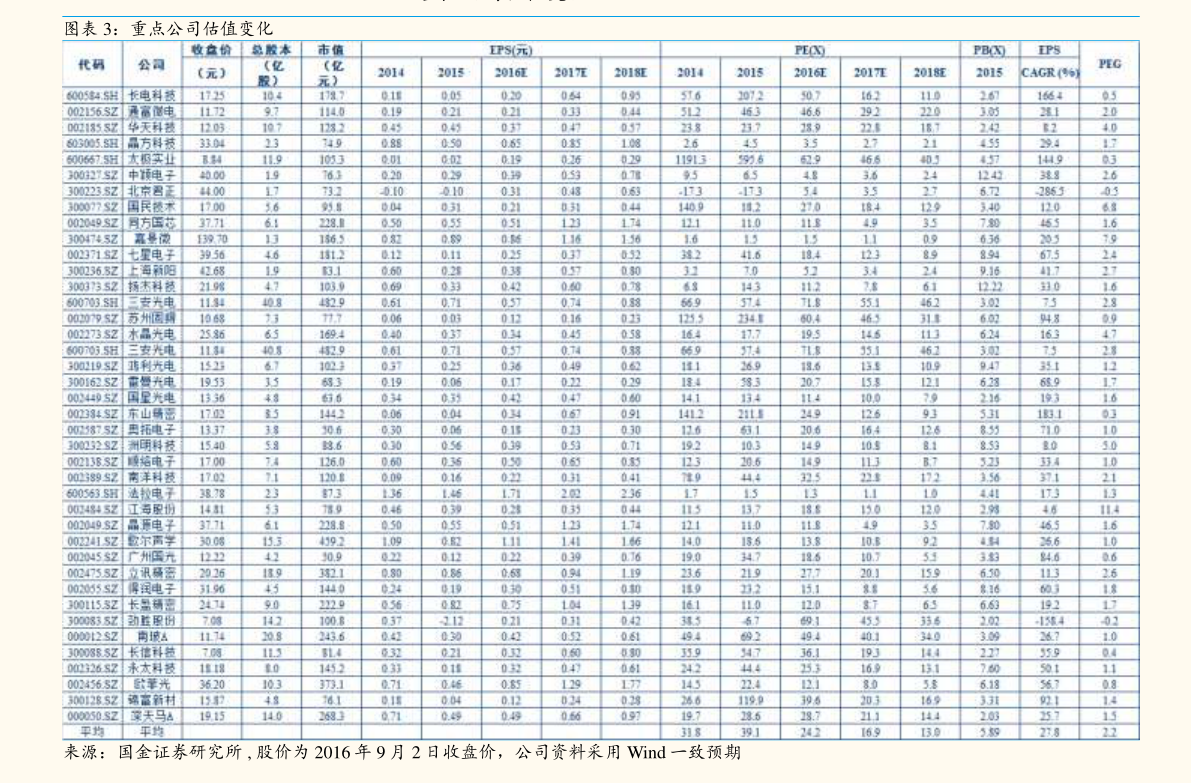Select stock code 600667.SH
Viewport: 1191px width, 783px height.
point(92,159)
